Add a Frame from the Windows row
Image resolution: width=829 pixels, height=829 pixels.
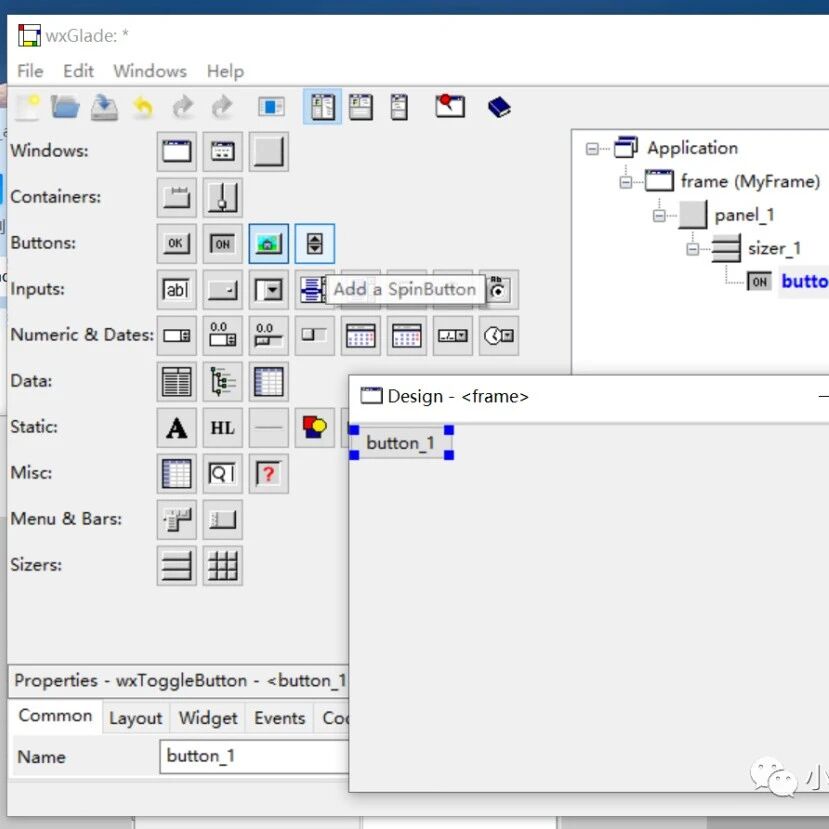coord(177,152)
